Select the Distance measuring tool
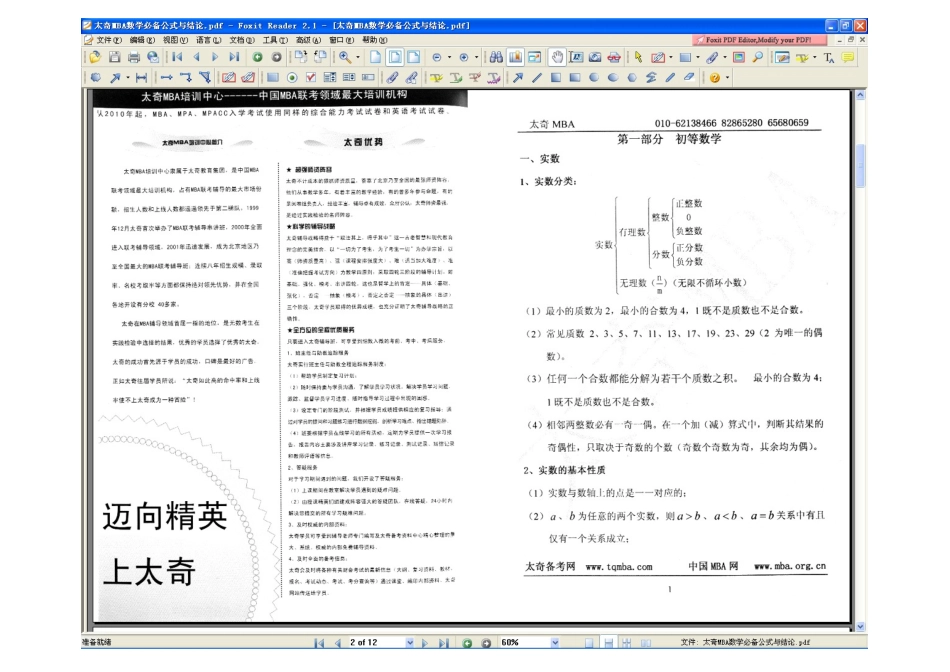 [x=141, y=78]
